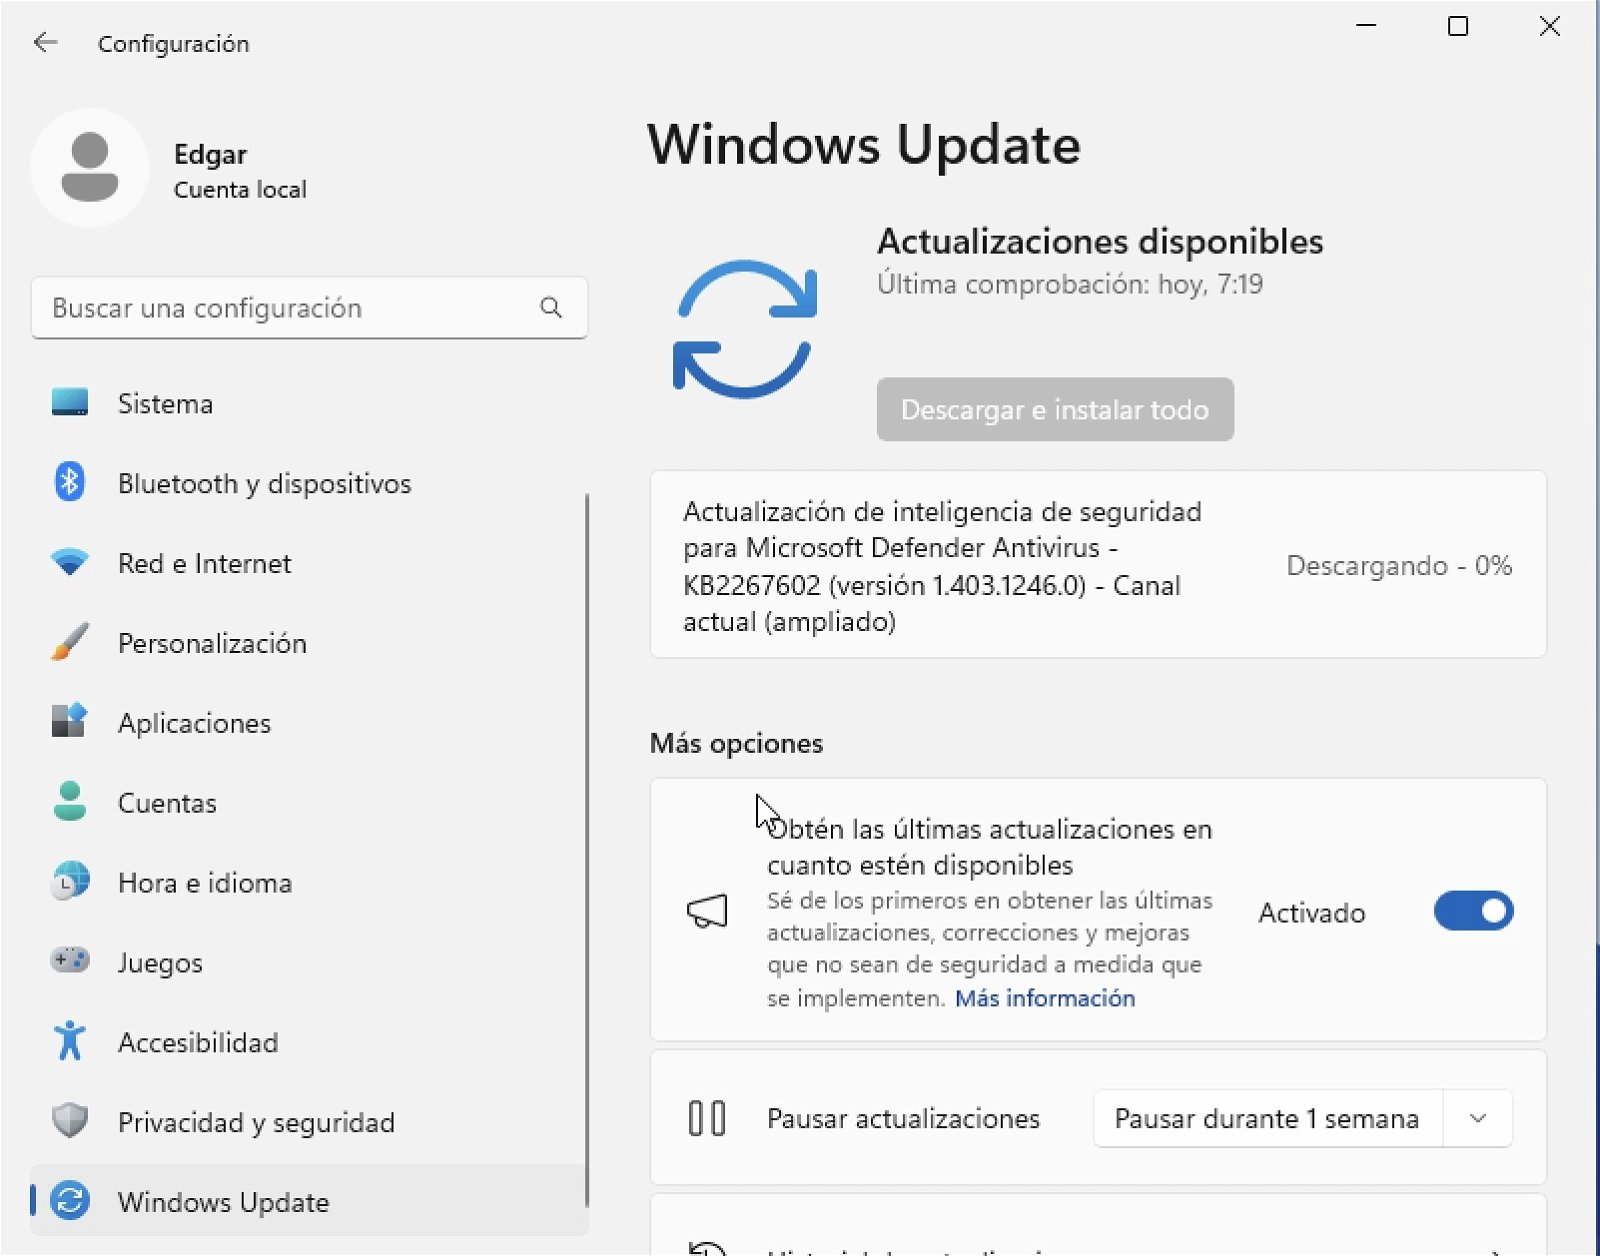Screen dimensions: 1600x1256
Task: Click Descargar e instalar todo button
Action: point(1055,409)
